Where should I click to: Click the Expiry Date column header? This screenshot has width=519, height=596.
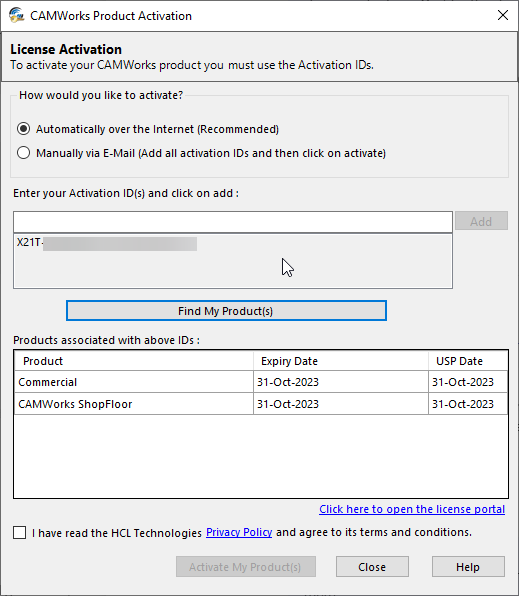341,361
